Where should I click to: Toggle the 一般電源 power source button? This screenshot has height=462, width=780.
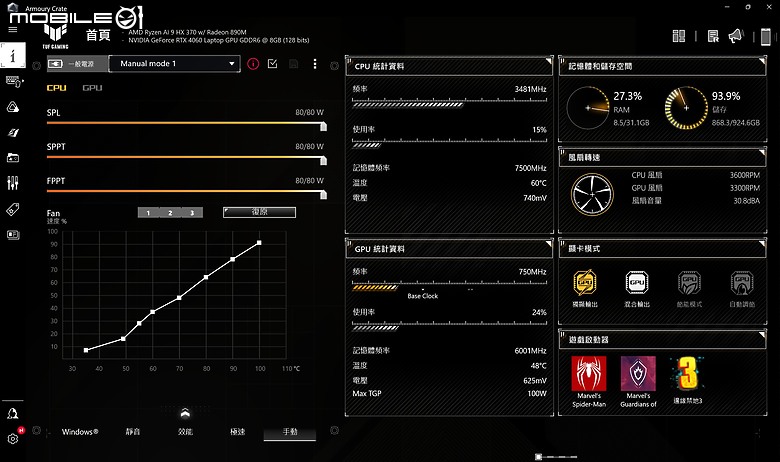77,64
